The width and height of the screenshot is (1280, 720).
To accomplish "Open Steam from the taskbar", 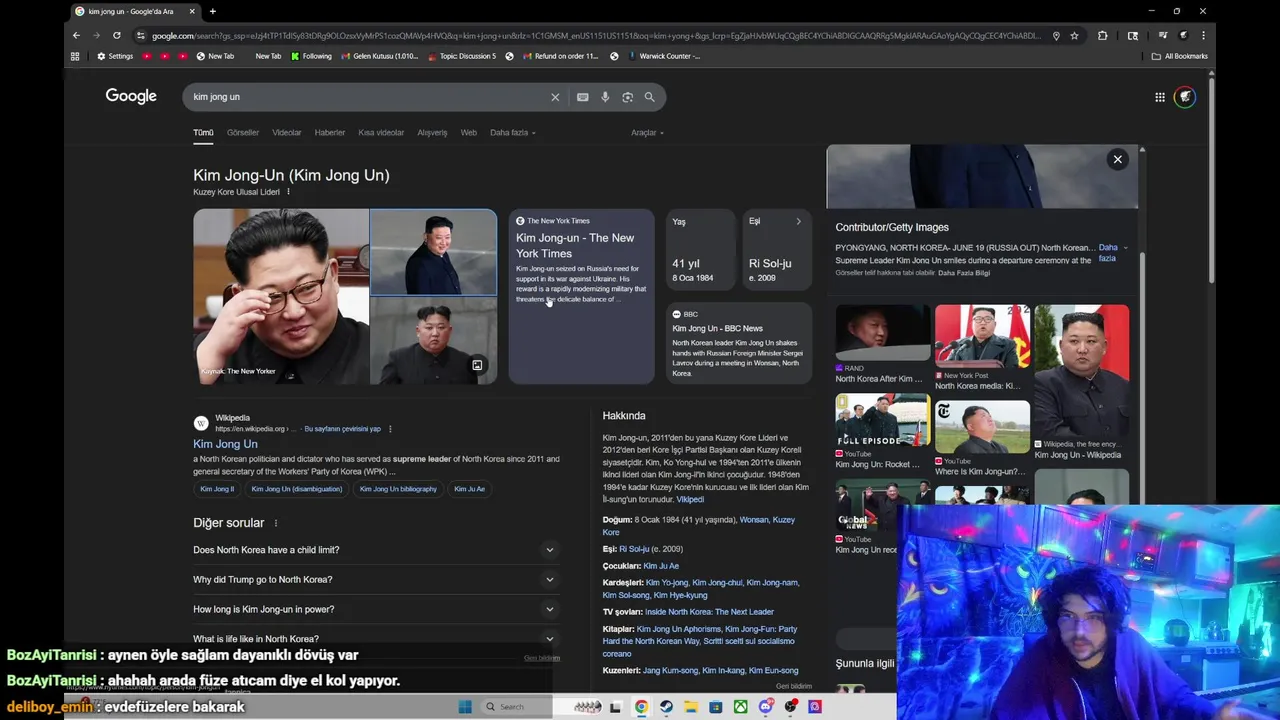I will tap(666, 707).
